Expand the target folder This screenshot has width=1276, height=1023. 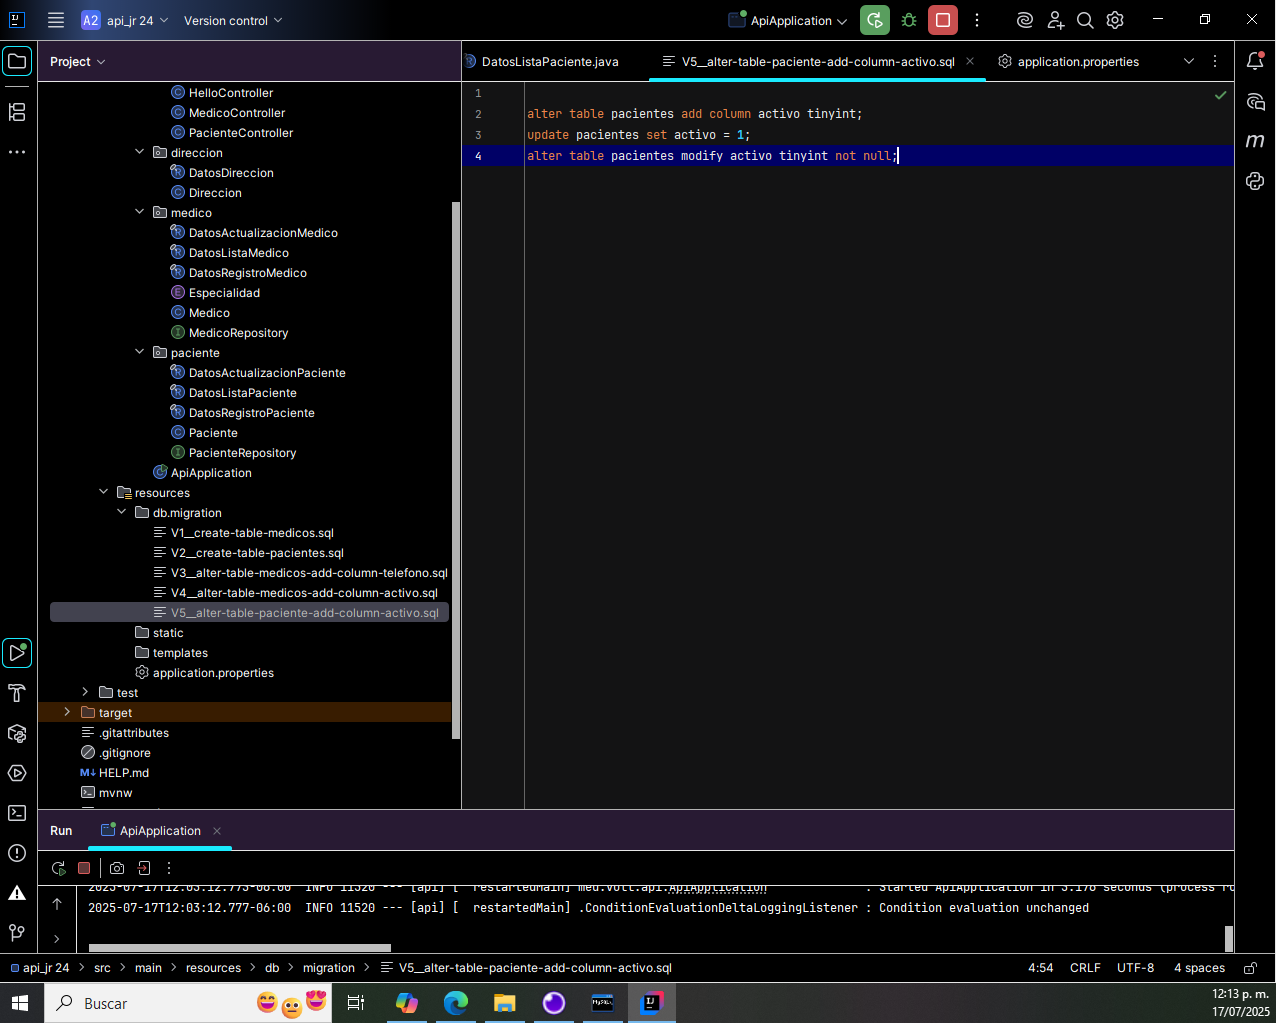[68, 712]
